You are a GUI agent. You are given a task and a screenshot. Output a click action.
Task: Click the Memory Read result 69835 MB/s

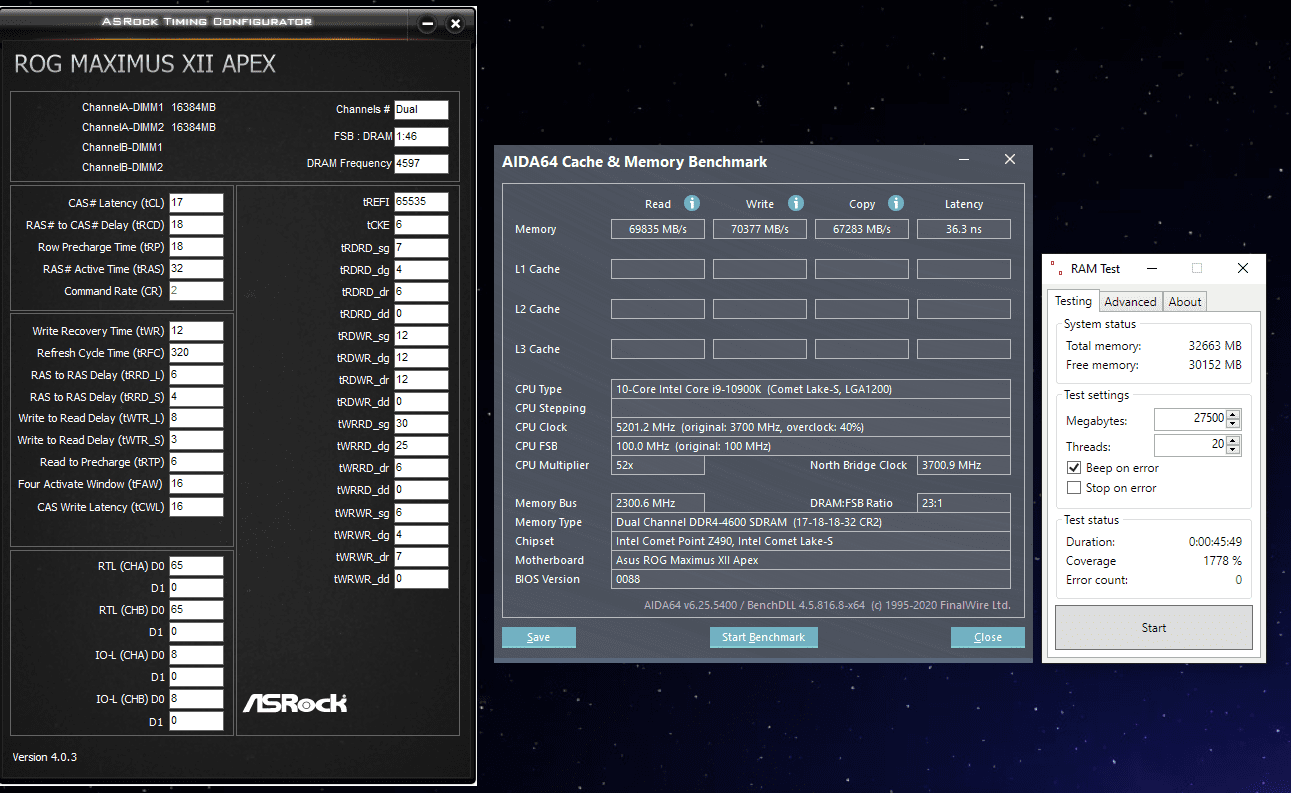pos(658,229)
